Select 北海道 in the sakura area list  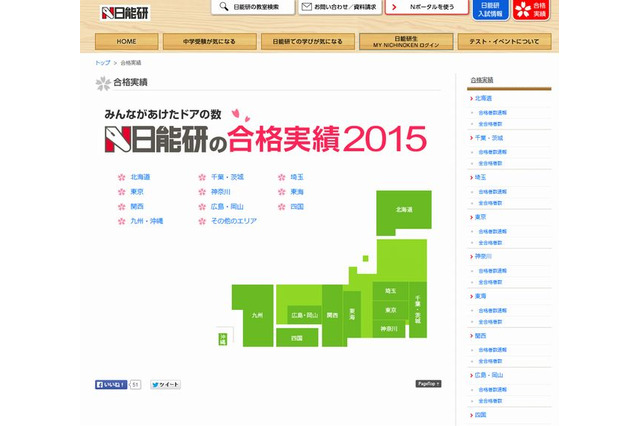pos(140,177)
